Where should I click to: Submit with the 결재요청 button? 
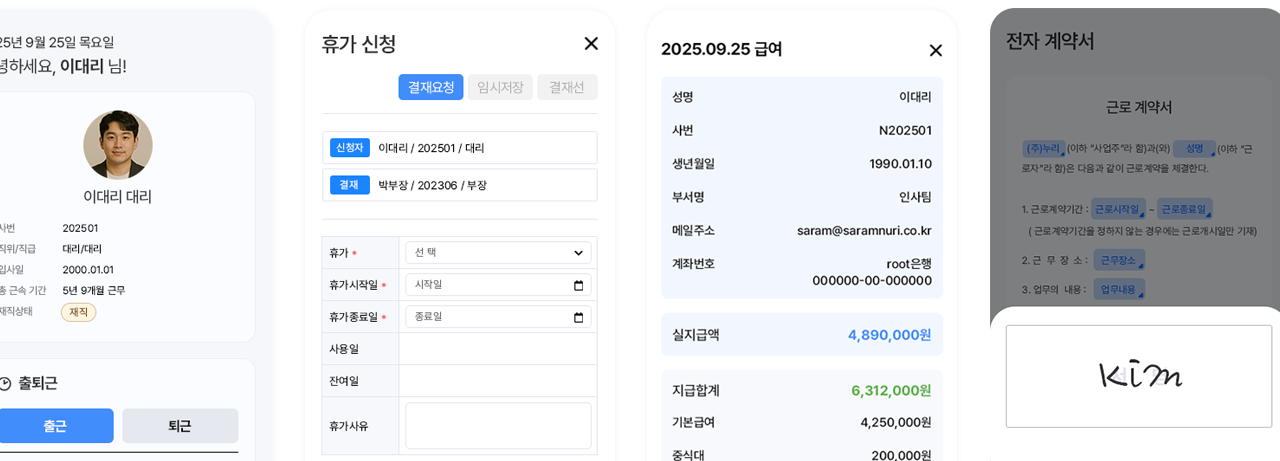click(x=431, y=87)
